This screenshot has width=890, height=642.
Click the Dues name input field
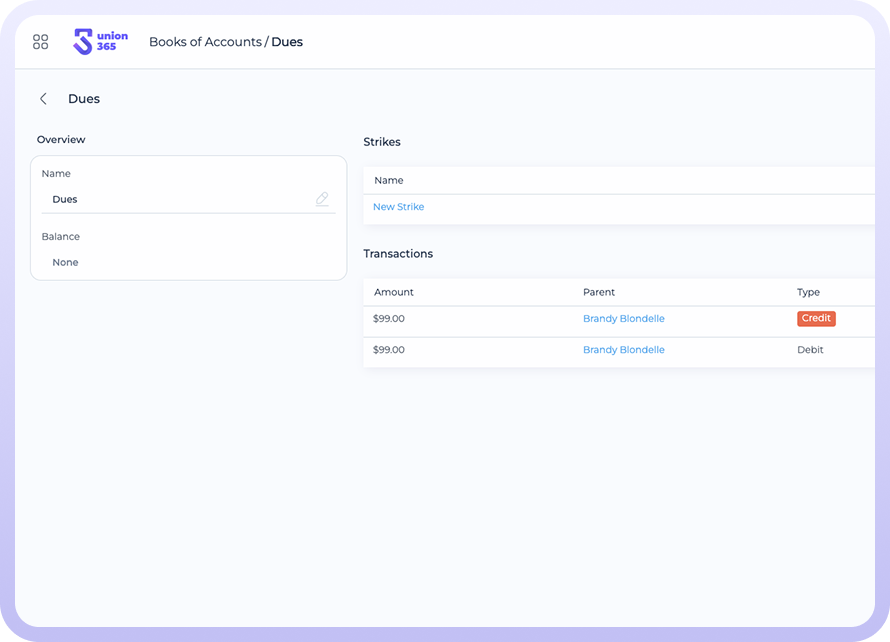[x=180, y=199]
